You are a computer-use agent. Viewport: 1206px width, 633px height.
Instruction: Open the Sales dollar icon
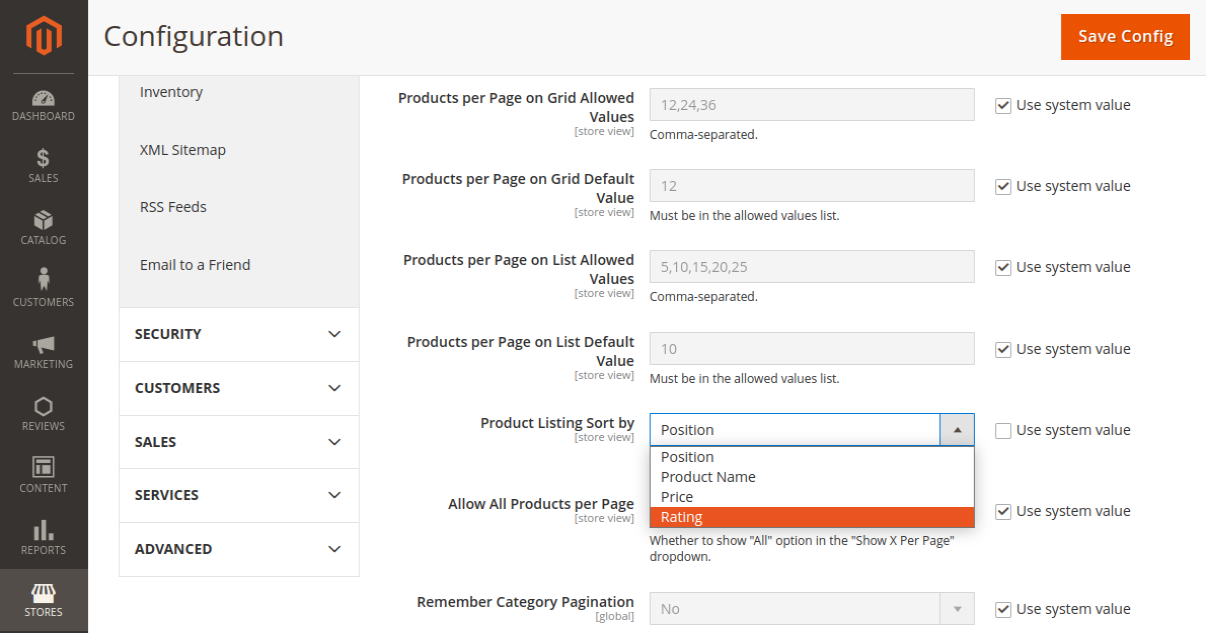[43, 158]
